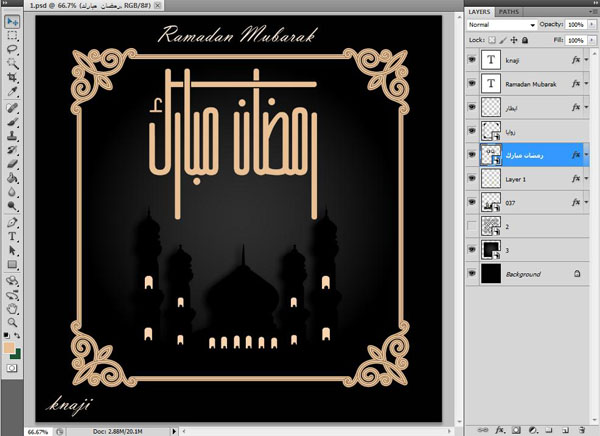Image resolution: width=600 pixels, height=436 pixels.
Task: Hide the knaji text layer
Action: (471, 60)
